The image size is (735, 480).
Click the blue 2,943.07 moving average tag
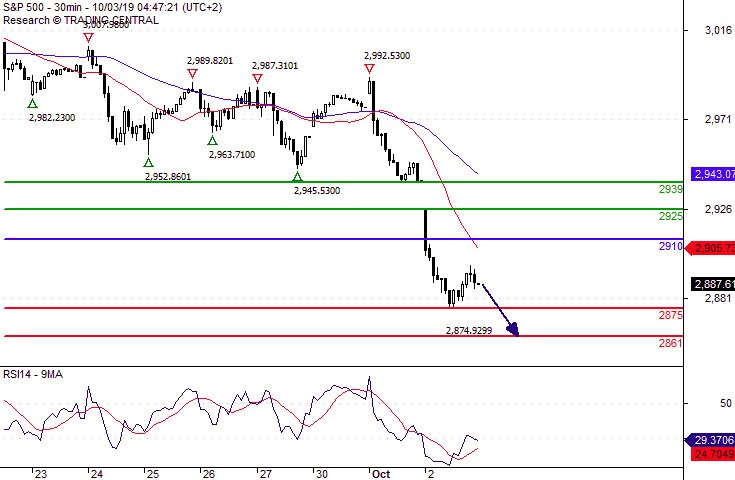(x=713, y=174)
